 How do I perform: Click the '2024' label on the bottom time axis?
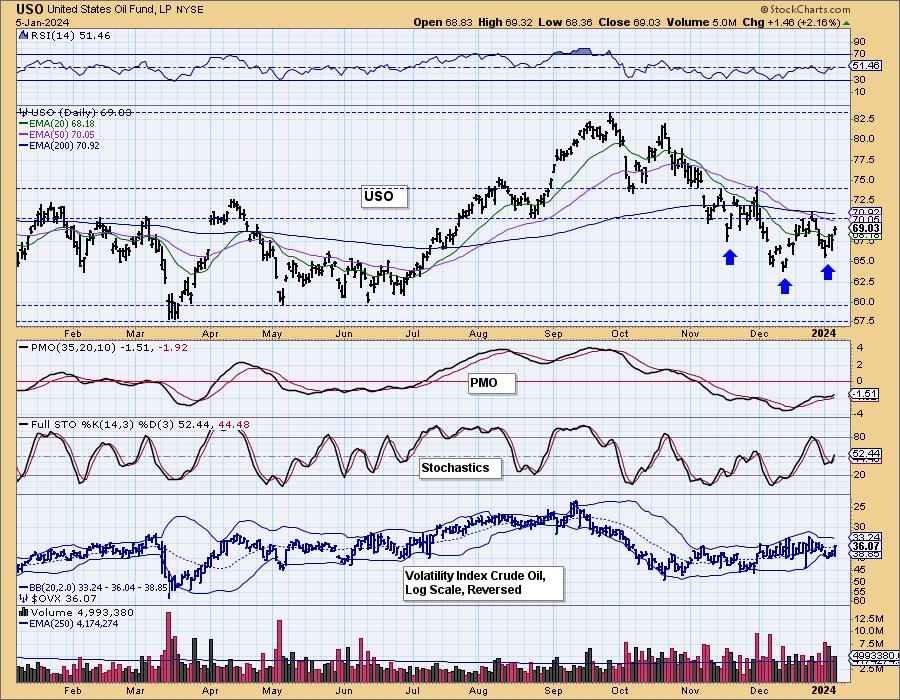pyautogui.click(x=824, y=690)
